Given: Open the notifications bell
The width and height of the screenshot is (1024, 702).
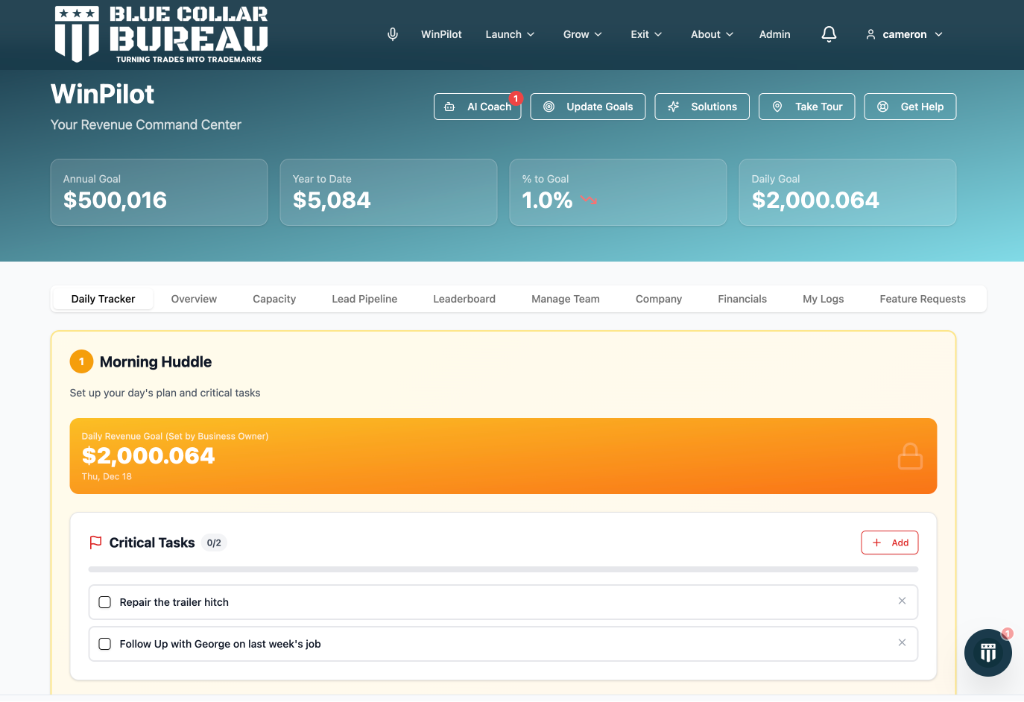Looking at the screenshot, I should tap(829, 34).
